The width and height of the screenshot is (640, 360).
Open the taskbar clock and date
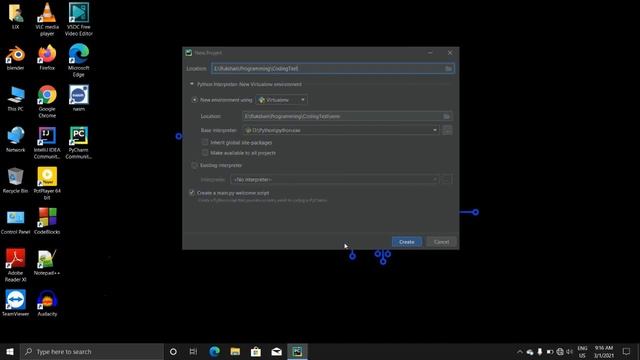point(604,351)
